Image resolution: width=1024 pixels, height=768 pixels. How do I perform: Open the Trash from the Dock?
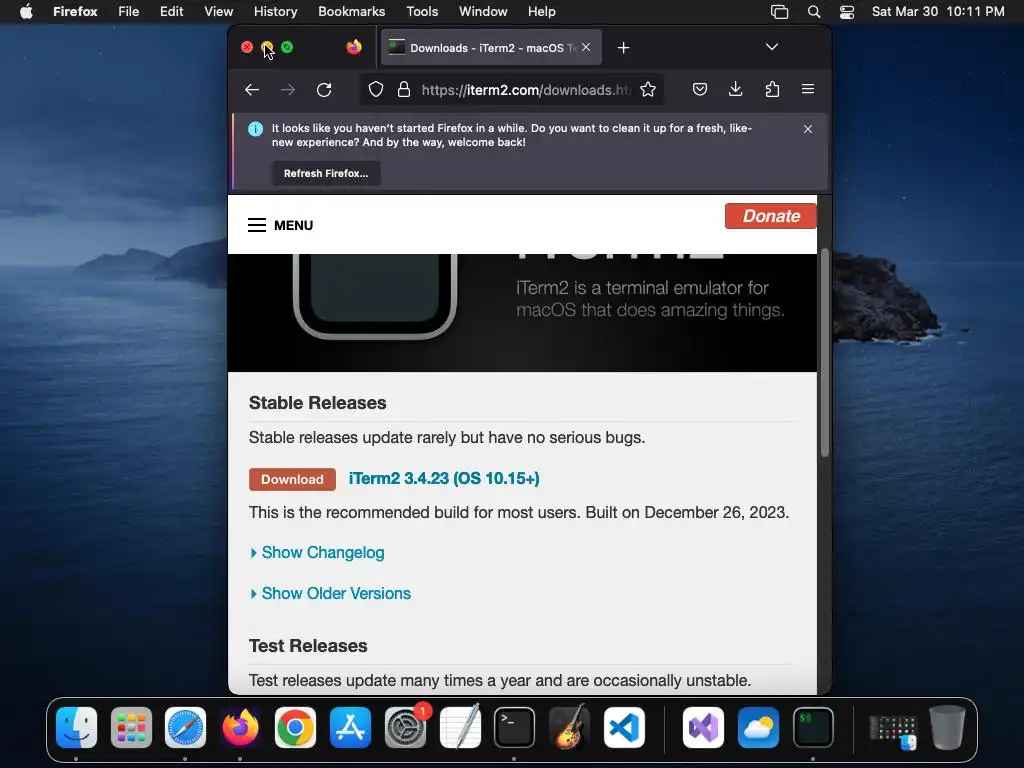click(x=947, y=728)
